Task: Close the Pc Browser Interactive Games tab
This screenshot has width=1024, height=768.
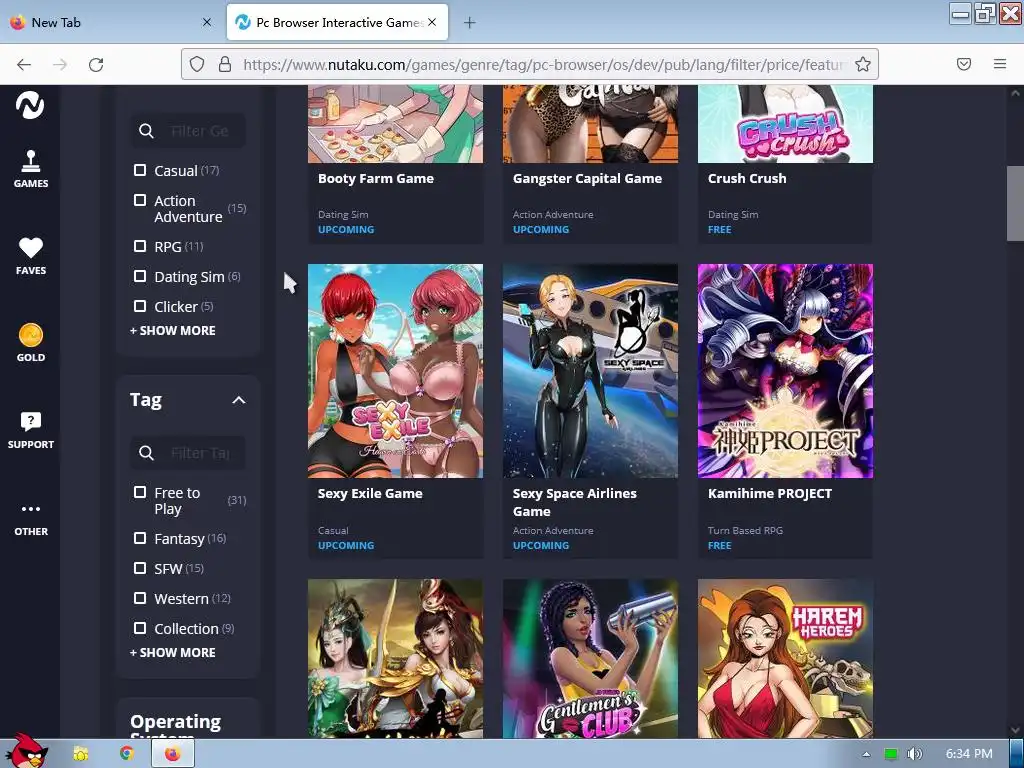Action: pos(432,22)
